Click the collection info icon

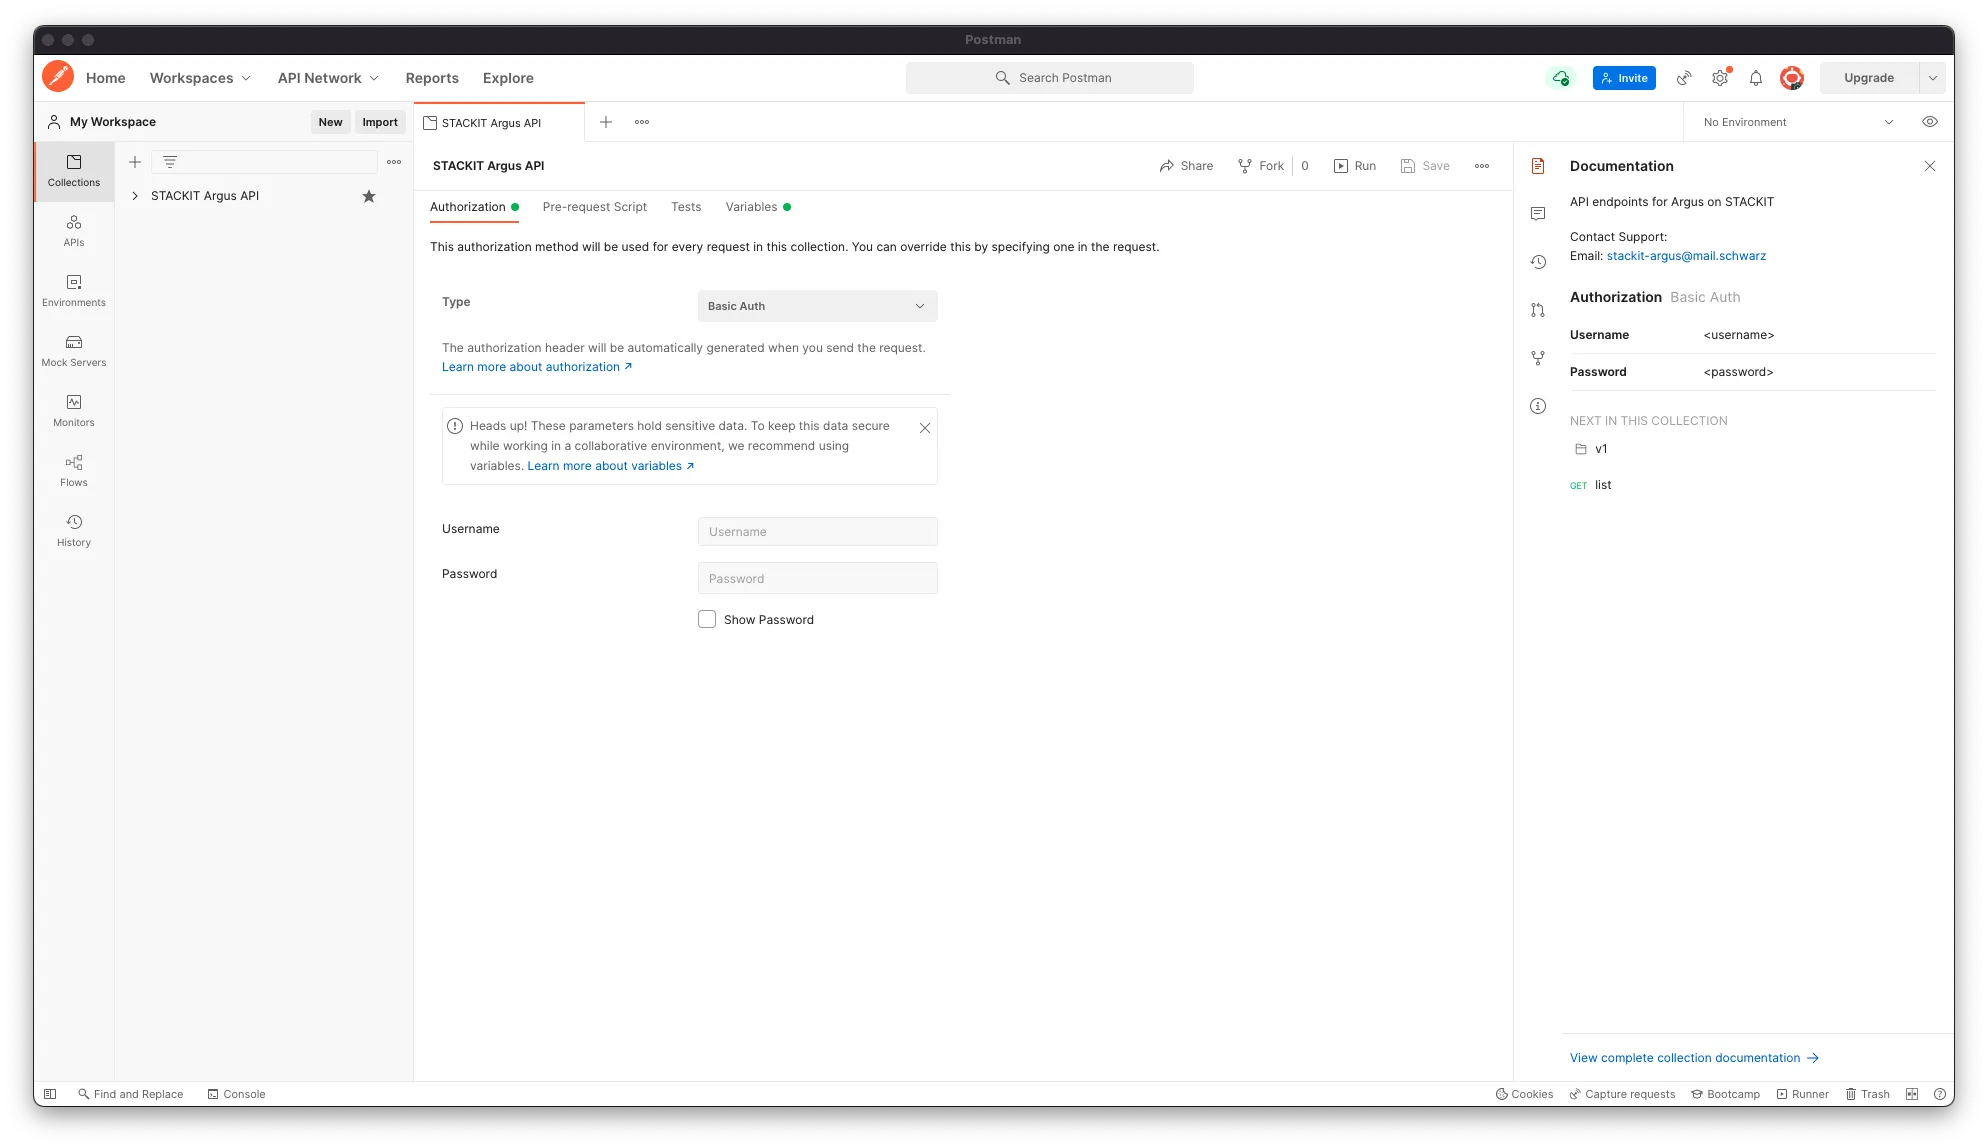click(1538, 406)
